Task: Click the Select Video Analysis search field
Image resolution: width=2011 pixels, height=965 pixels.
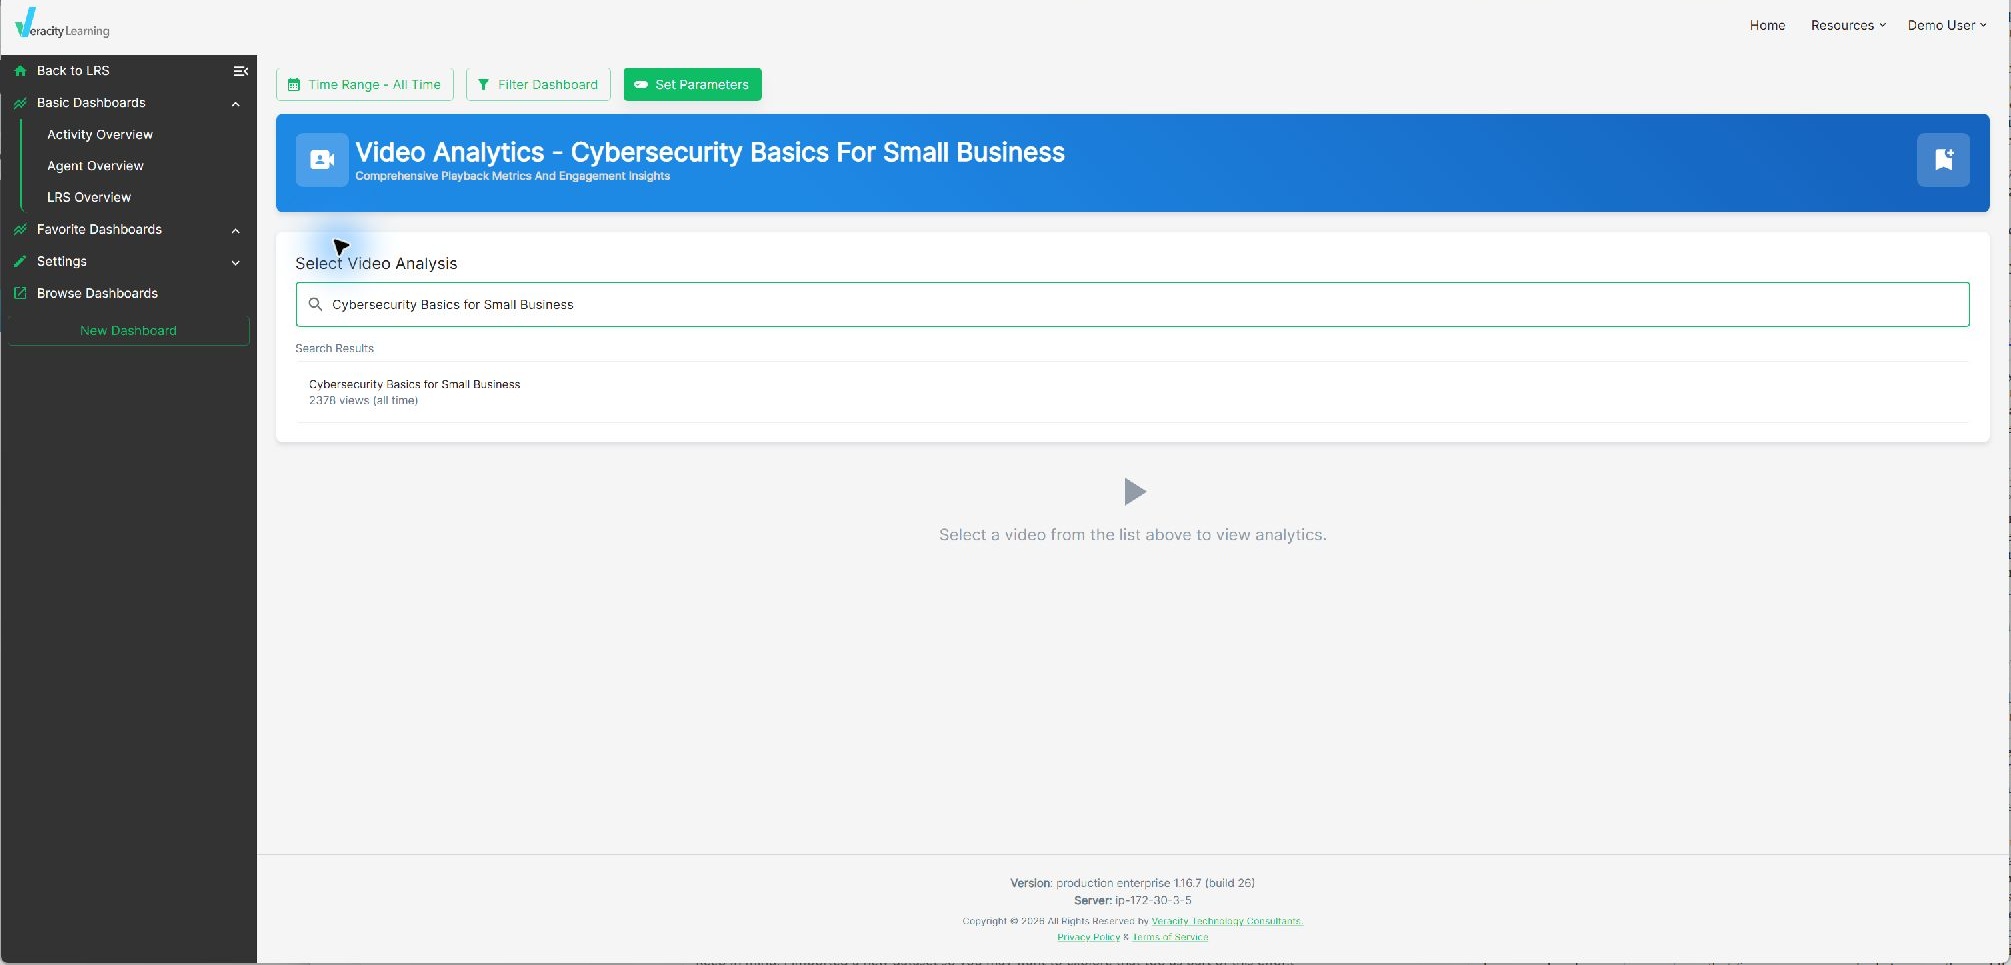Action: 1132,305
